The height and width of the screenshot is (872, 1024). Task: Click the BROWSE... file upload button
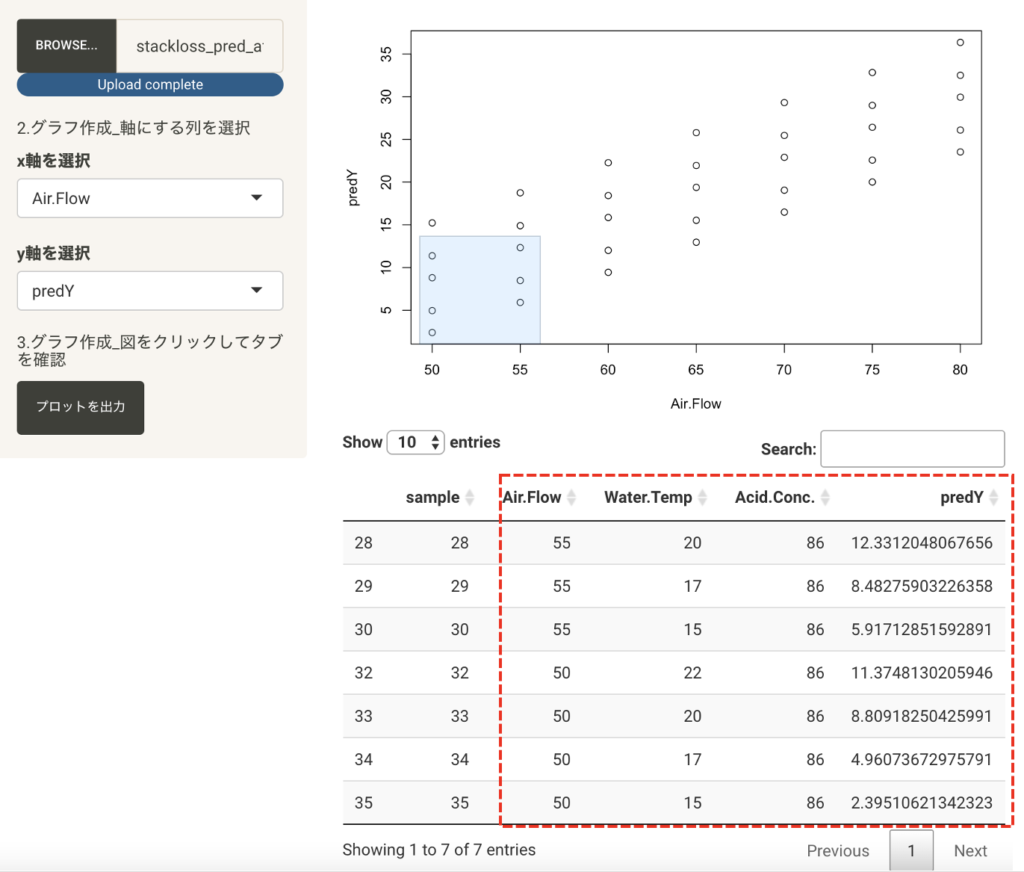(x=67, y=46)
